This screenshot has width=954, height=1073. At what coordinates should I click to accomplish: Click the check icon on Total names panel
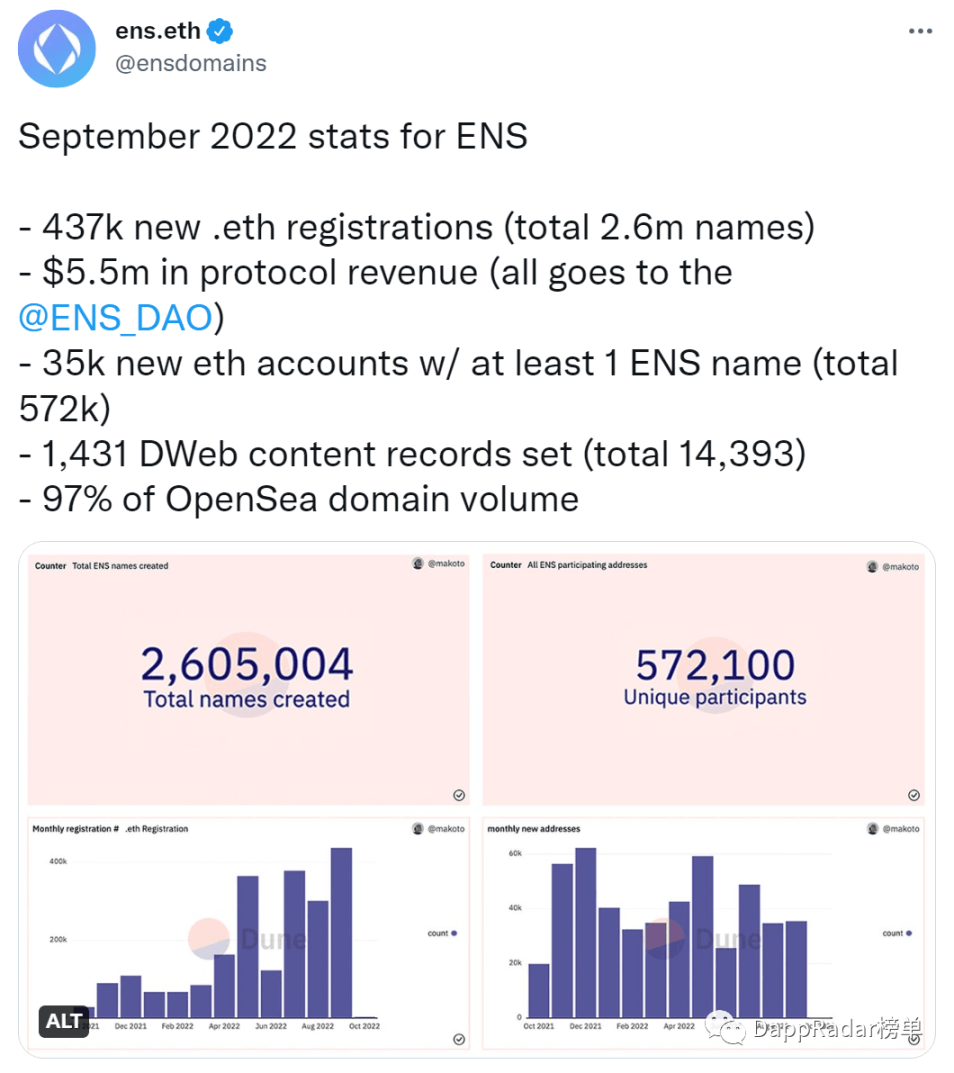[x=459, y=794]
